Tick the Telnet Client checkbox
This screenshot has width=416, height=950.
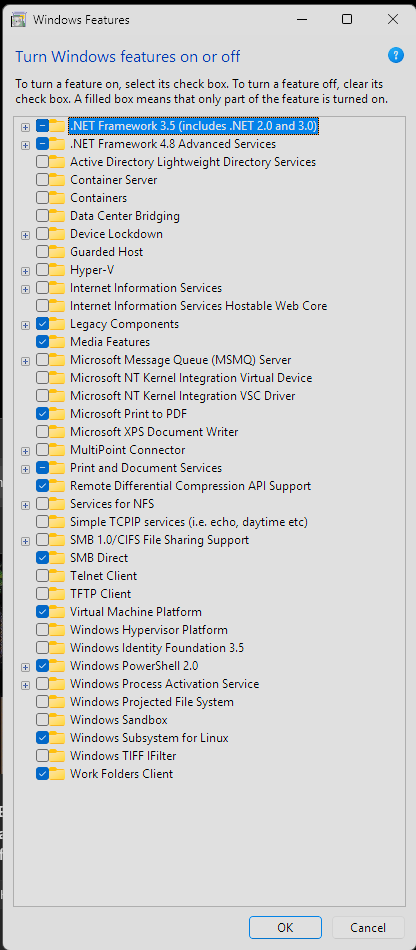coord(42,576)
